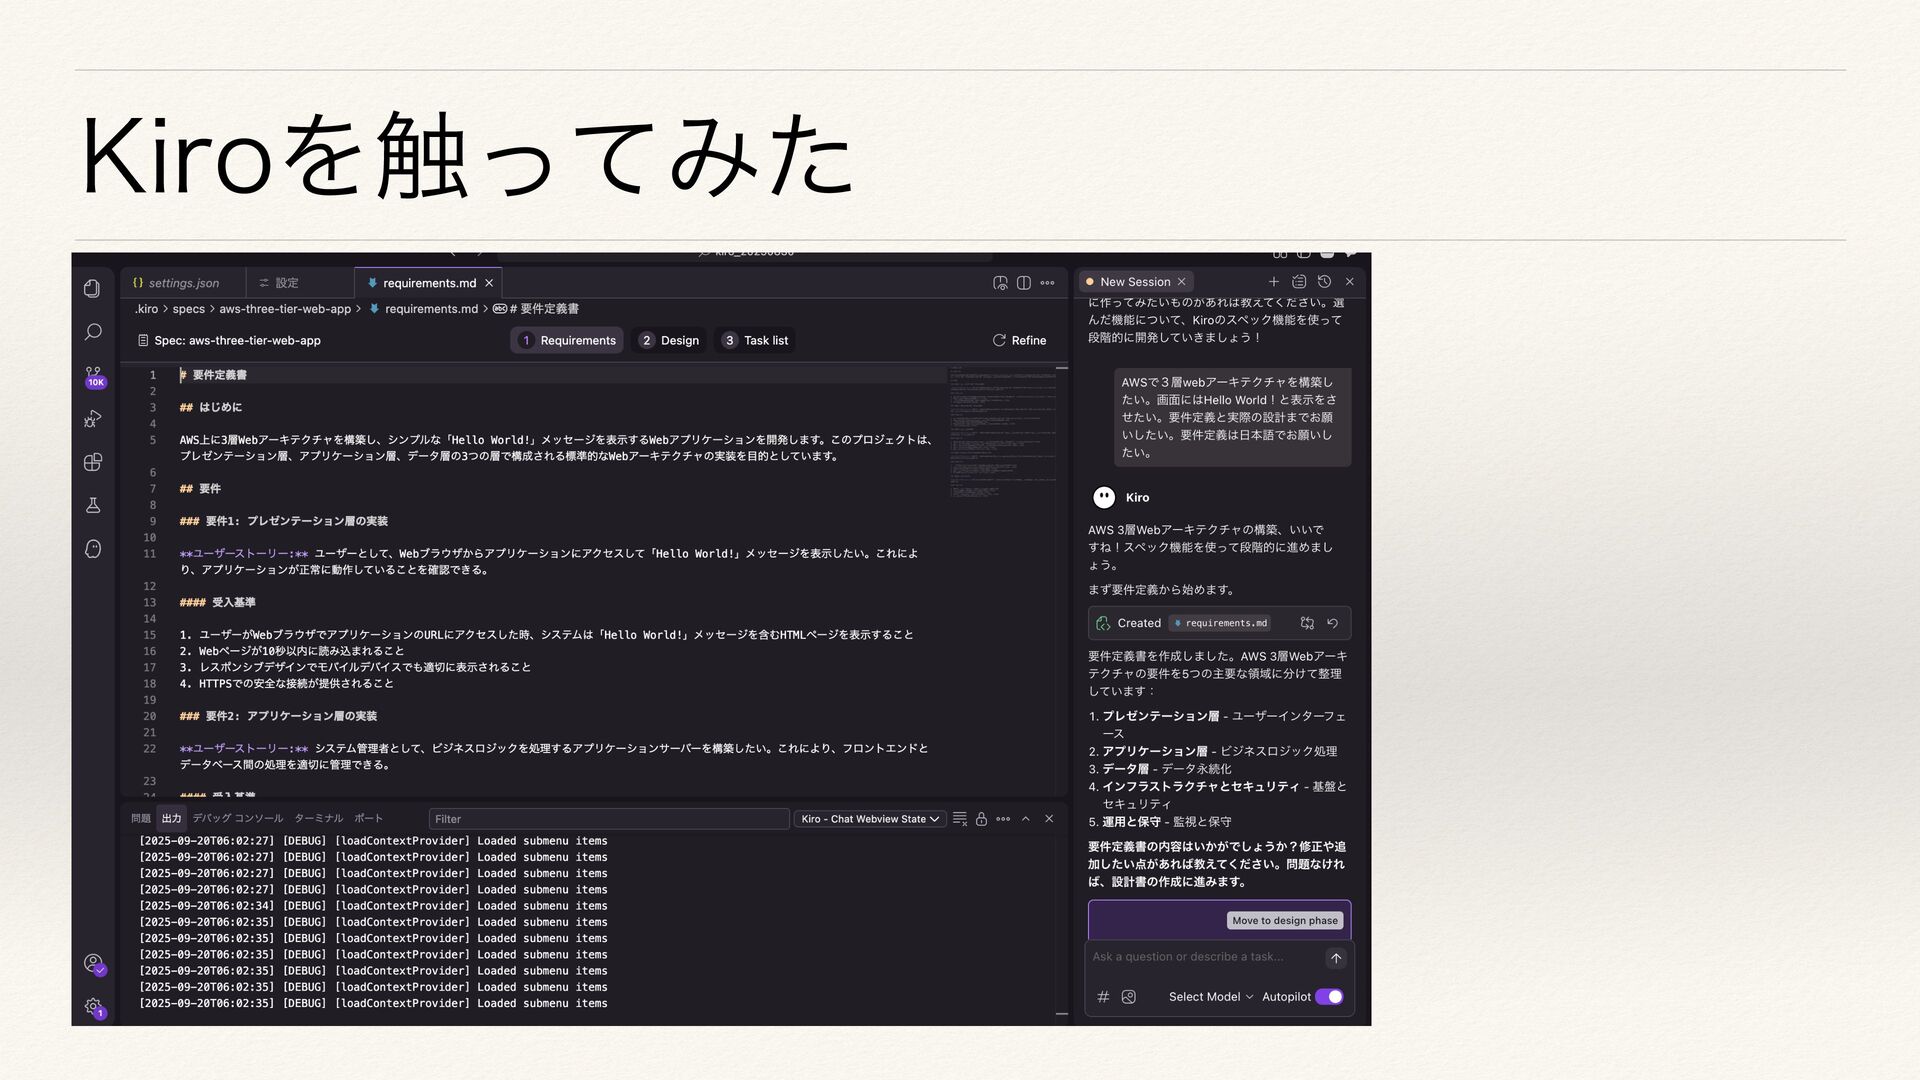Open the Kiro ghost icon in sidebar
The width and height of the screenshot is (1920, 1080).
click(x=93, y=548)
